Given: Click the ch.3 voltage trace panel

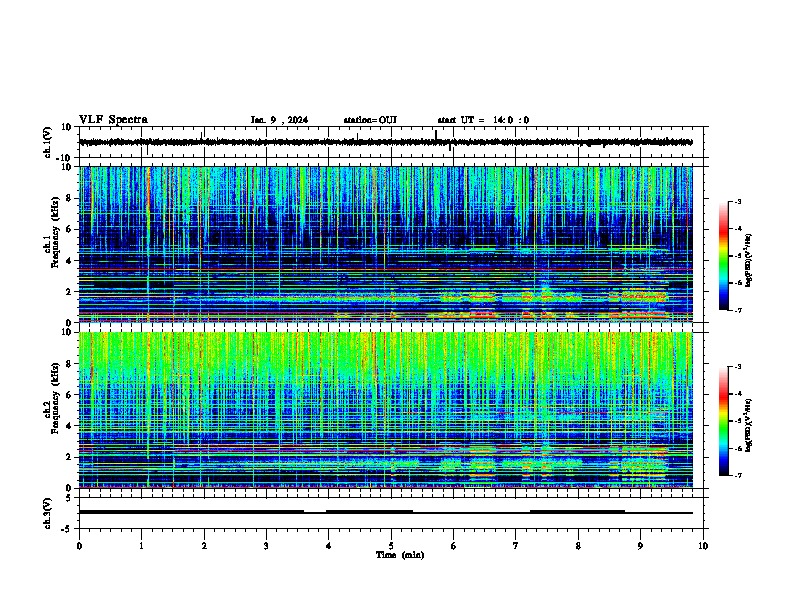Looking at the screenshot, I should click(393, 513).
